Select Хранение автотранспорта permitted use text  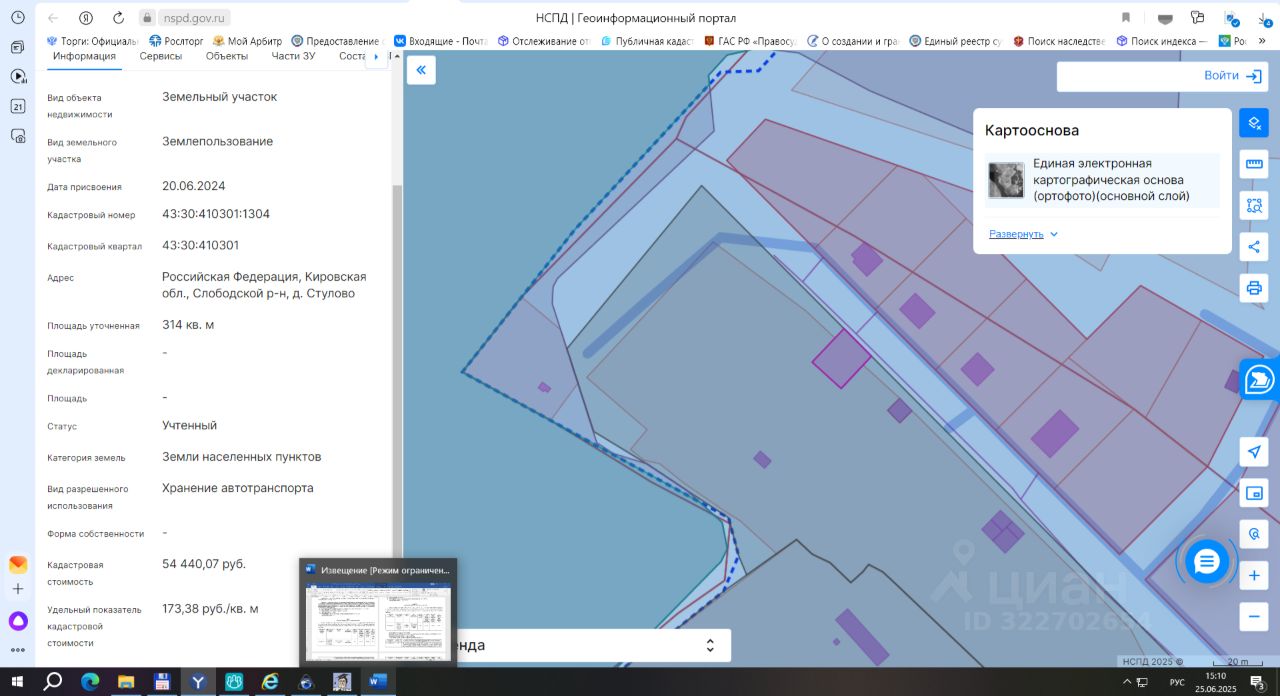[x=238, y=488]
